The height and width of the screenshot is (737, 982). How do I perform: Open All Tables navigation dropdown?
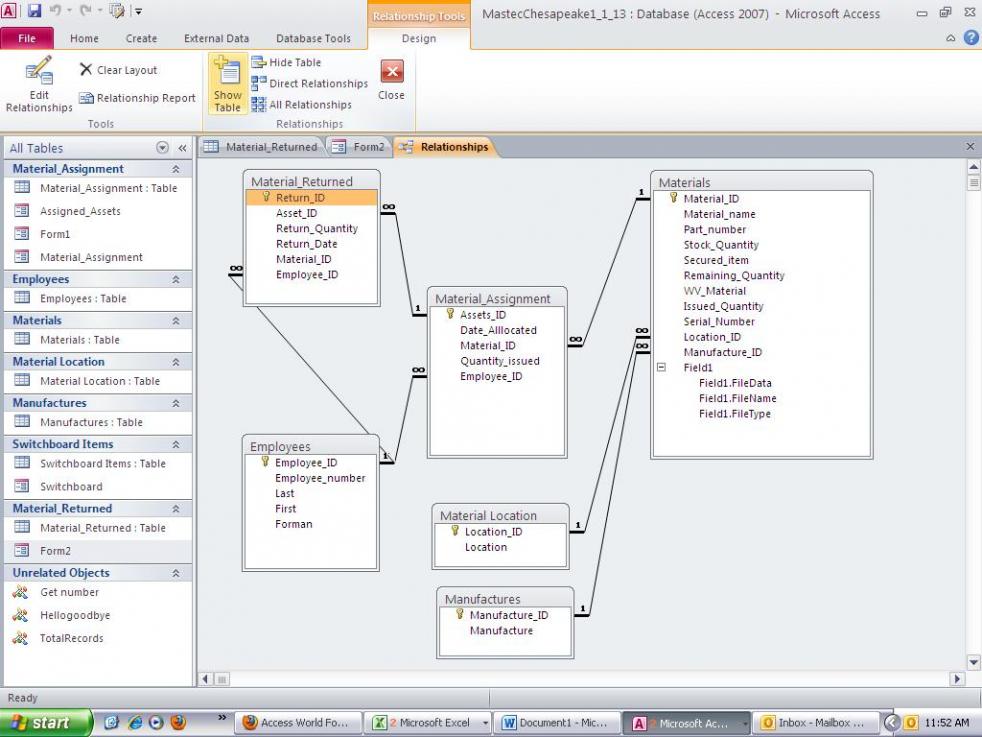tap(162, 148)
